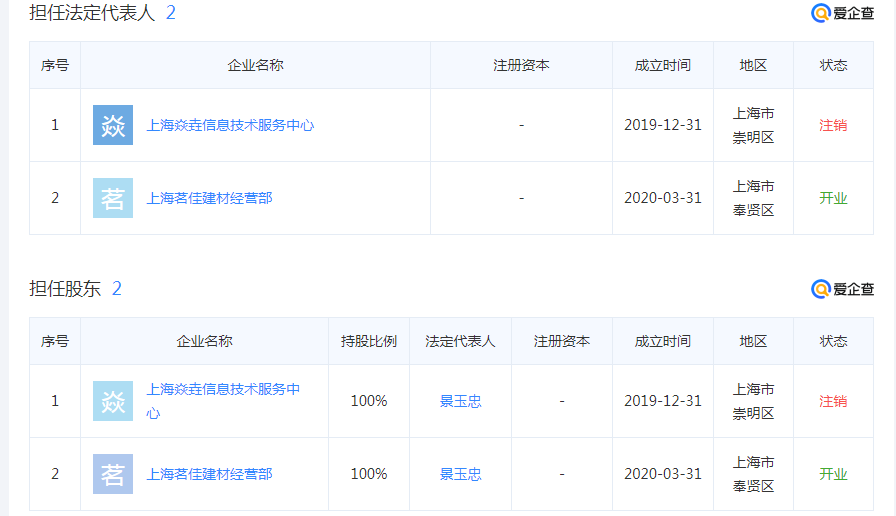This screenshot has height=516, width=896.
Task: Open 上海茗佳建材经营部 link in legal representative table
Action: (209, 198)
